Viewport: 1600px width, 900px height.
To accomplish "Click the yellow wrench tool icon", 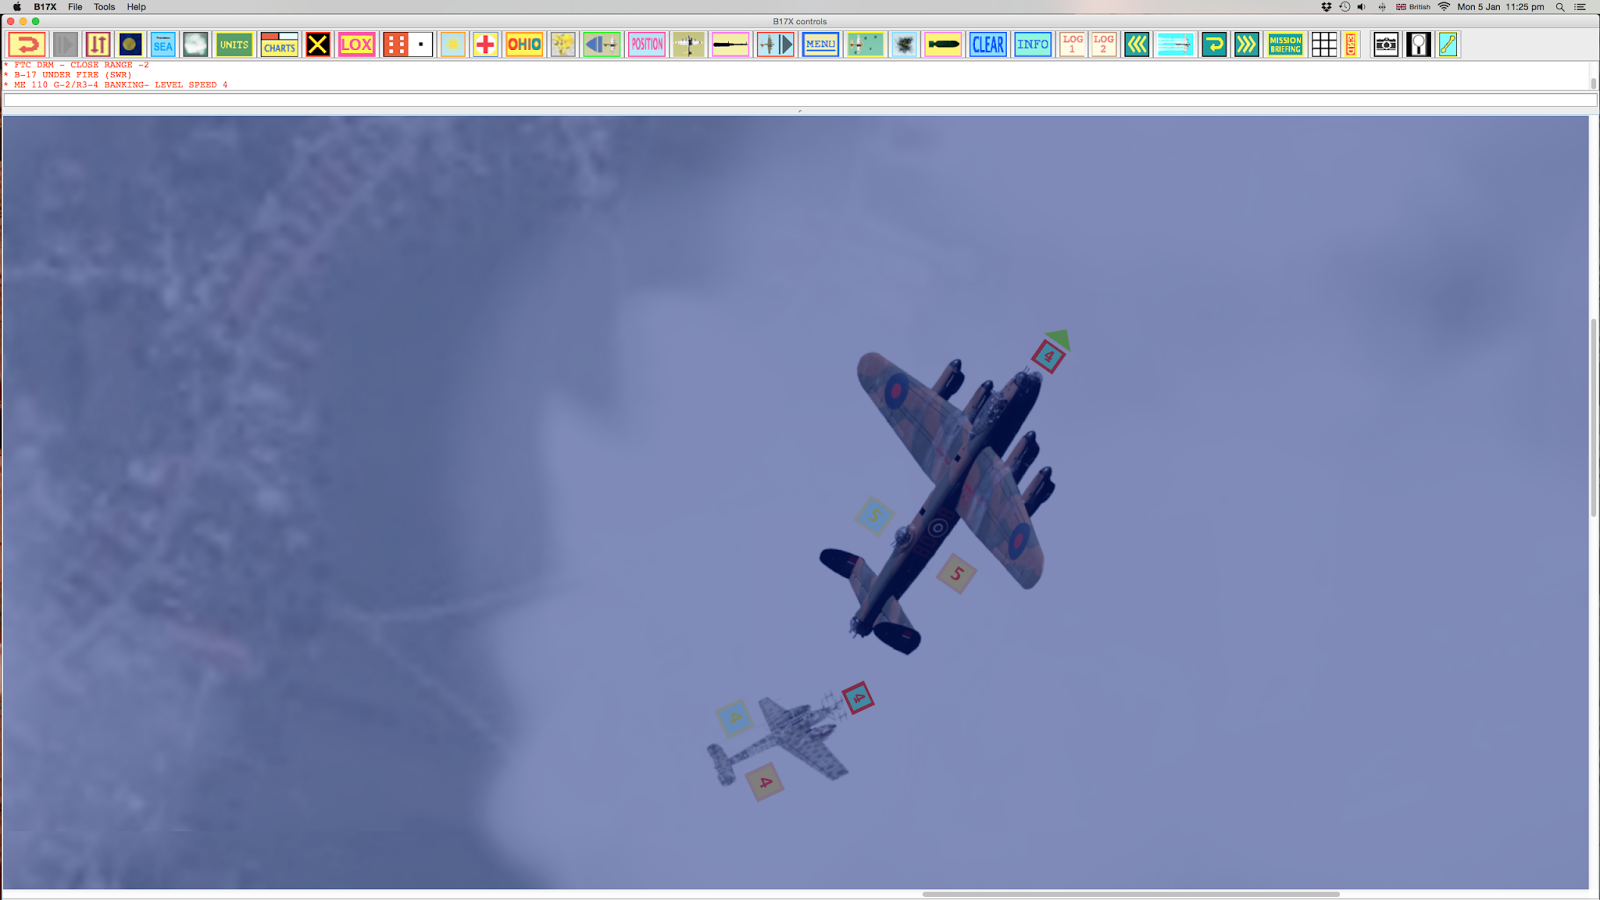I will pyautogui.click(x=1448, y=44).
